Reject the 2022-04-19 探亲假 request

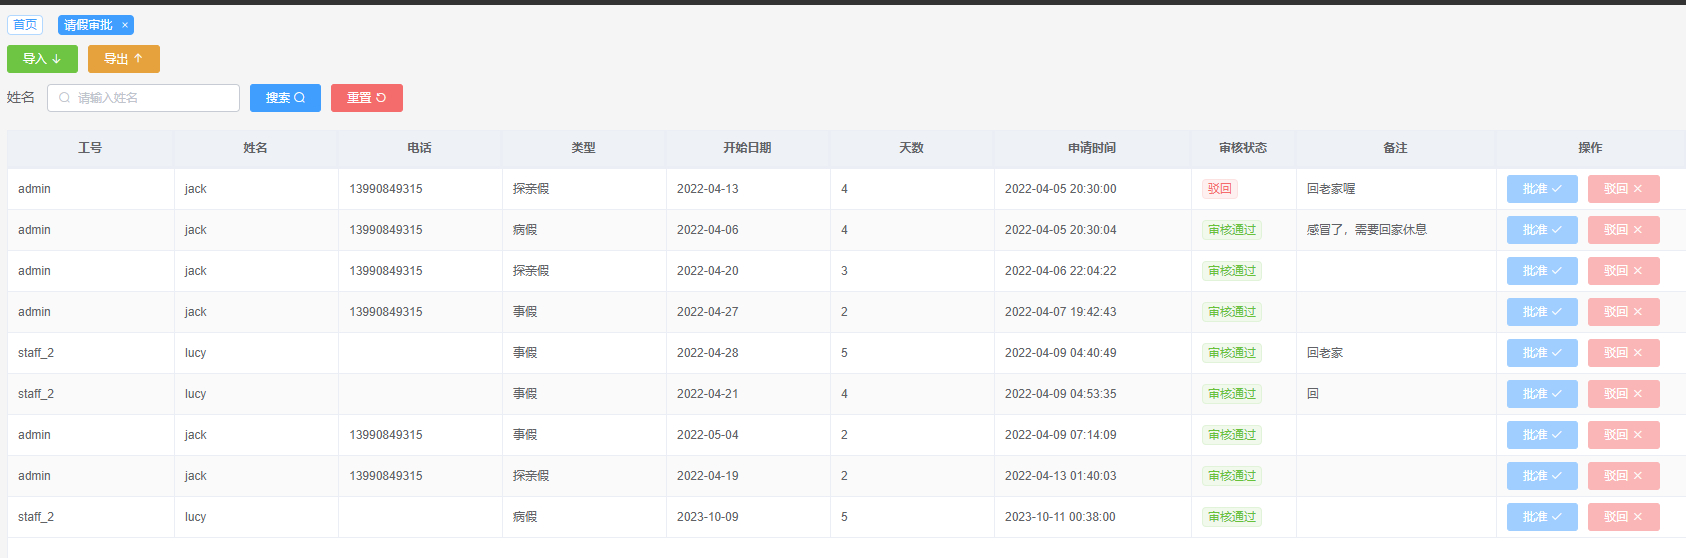(x=1623, y=476)
